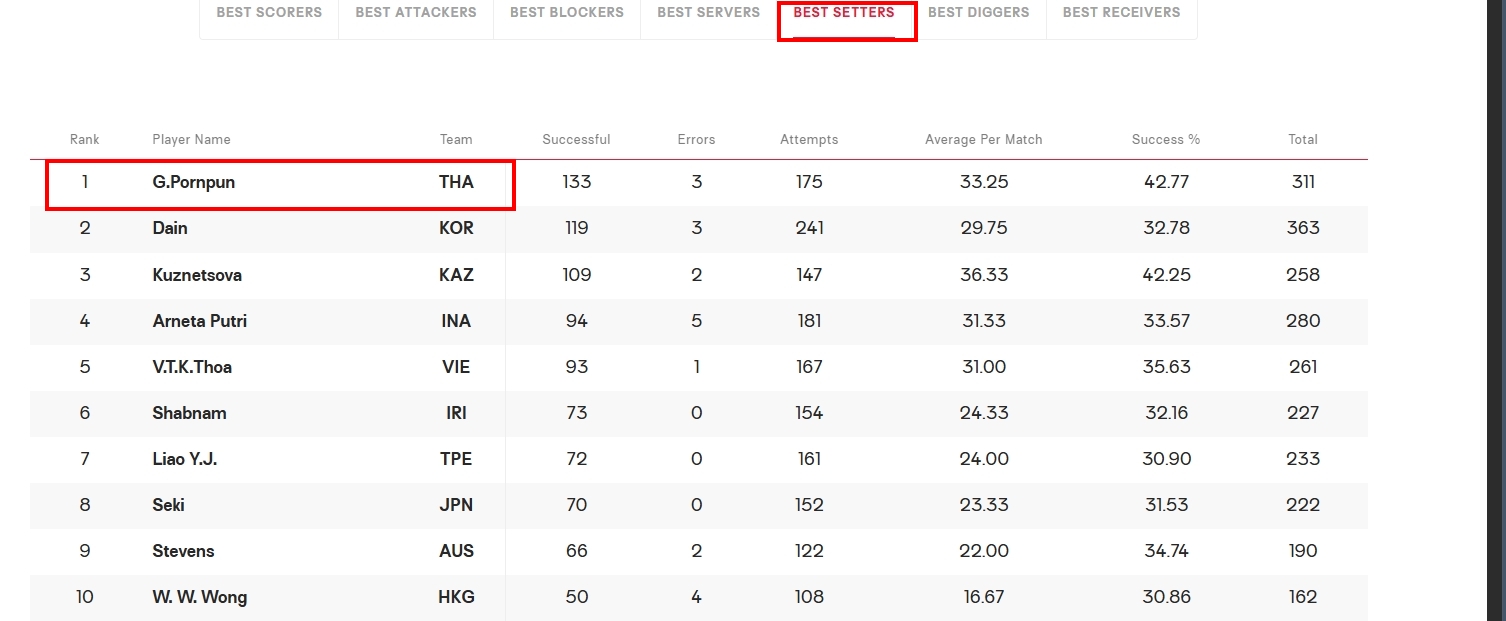
Task: Open player G.Pornpun's name
Action: pos(194,182)
